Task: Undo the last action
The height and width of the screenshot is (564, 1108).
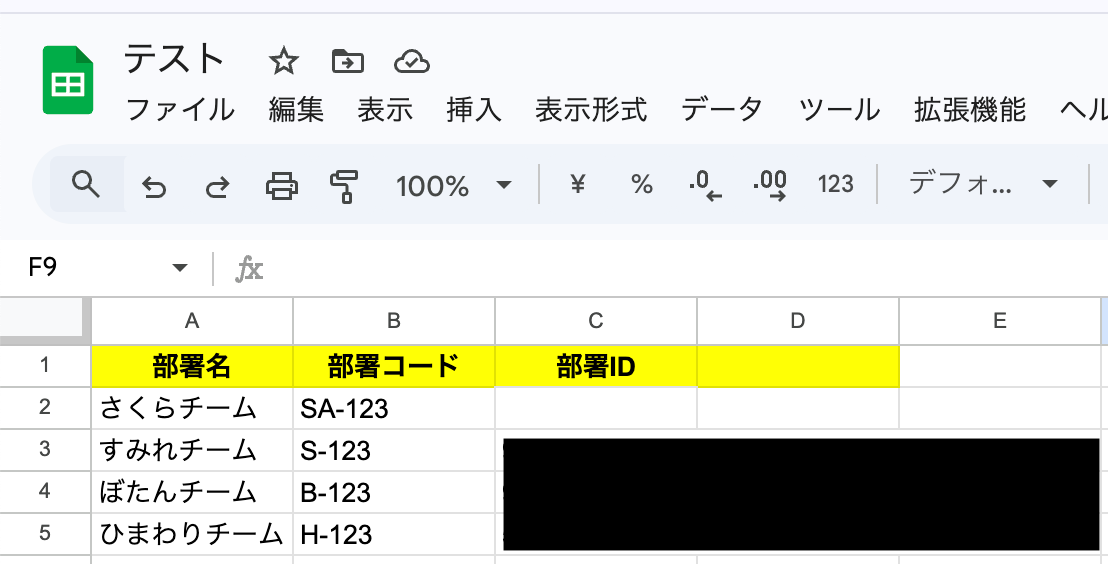Action: [x=153, y=187]
